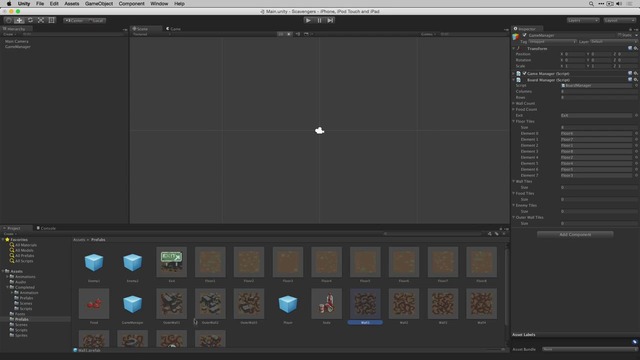
Task: Click the Rows input field
Action: pyautogui.click(x=599, y=98)
